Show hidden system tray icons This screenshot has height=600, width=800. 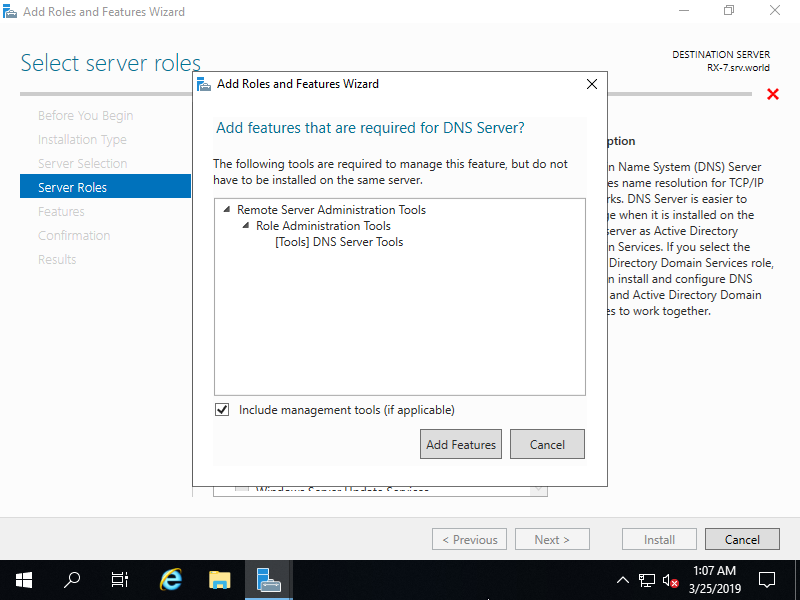(622, 580)
